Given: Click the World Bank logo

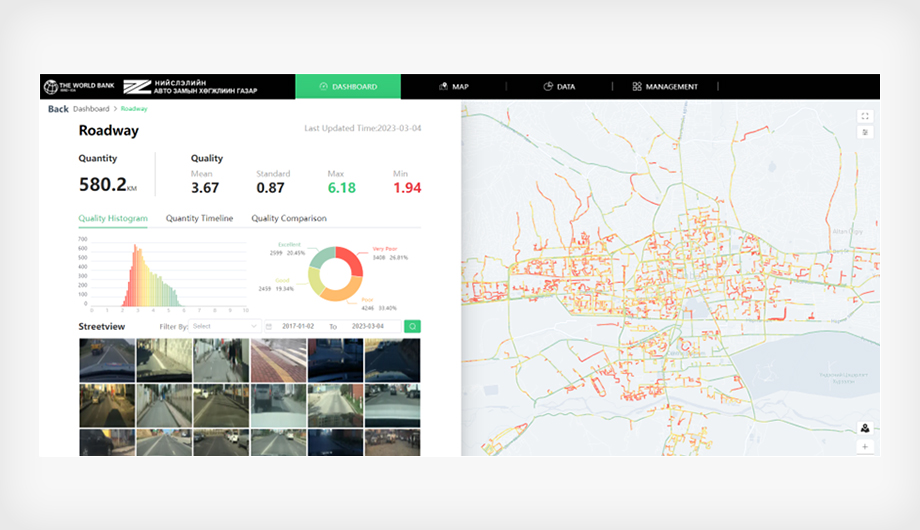Looking at the screenshot, I should (78, 87).
